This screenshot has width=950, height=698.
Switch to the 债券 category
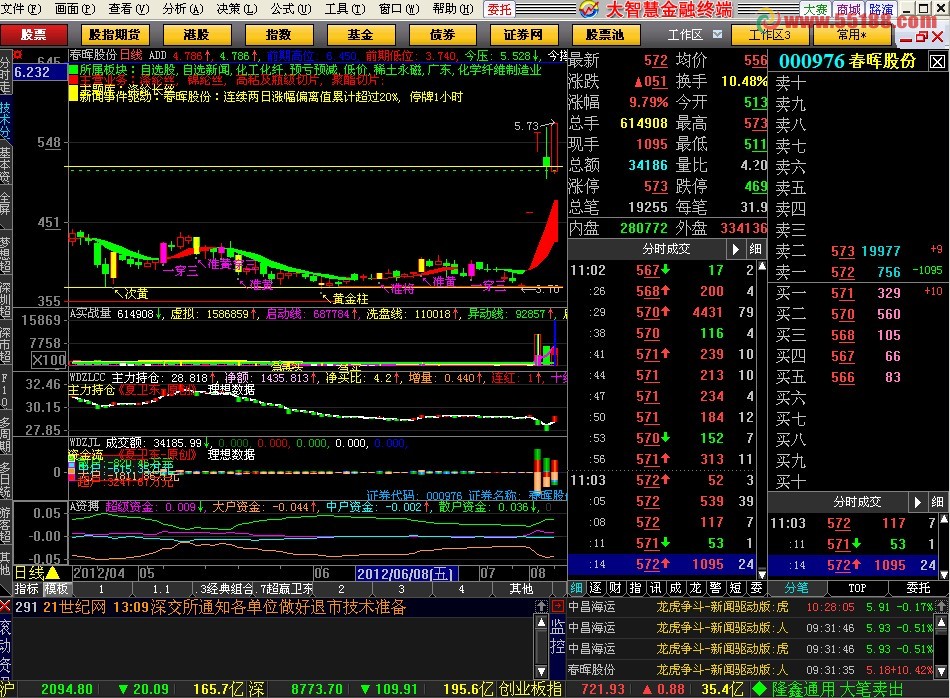click(442, 35)
